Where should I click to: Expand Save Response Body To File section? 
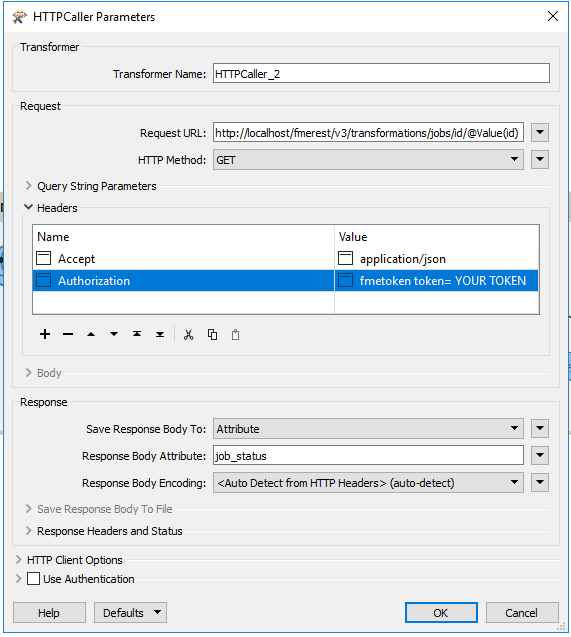tap(28, 509)
